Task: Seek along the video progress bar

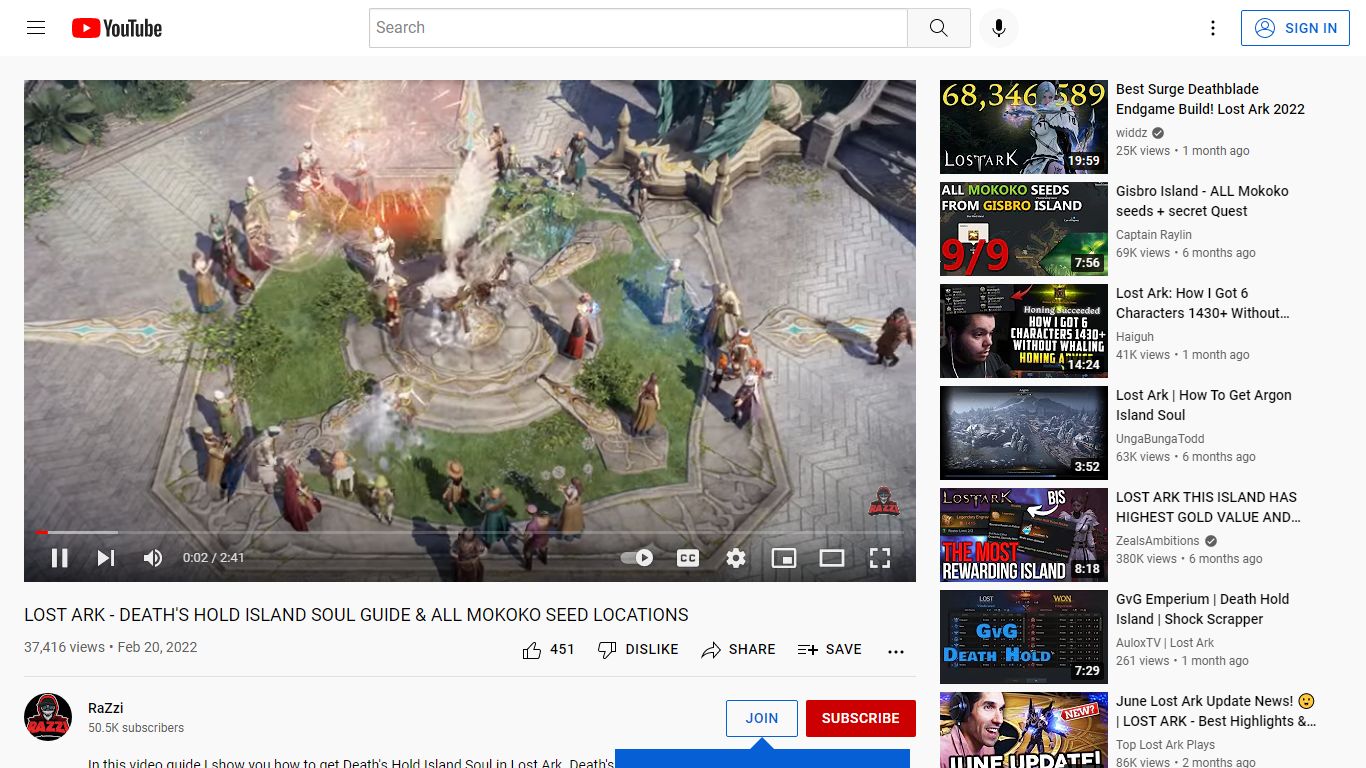Action: click(x=470, y=532)
